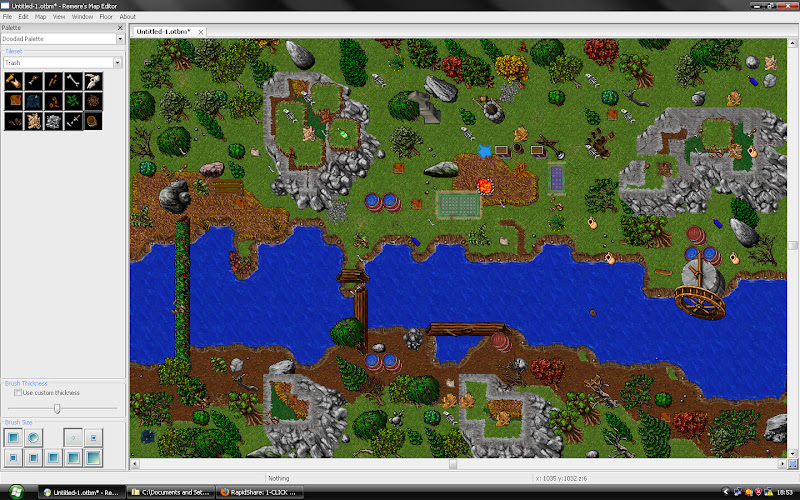Open the Window menu

point(82,17)
